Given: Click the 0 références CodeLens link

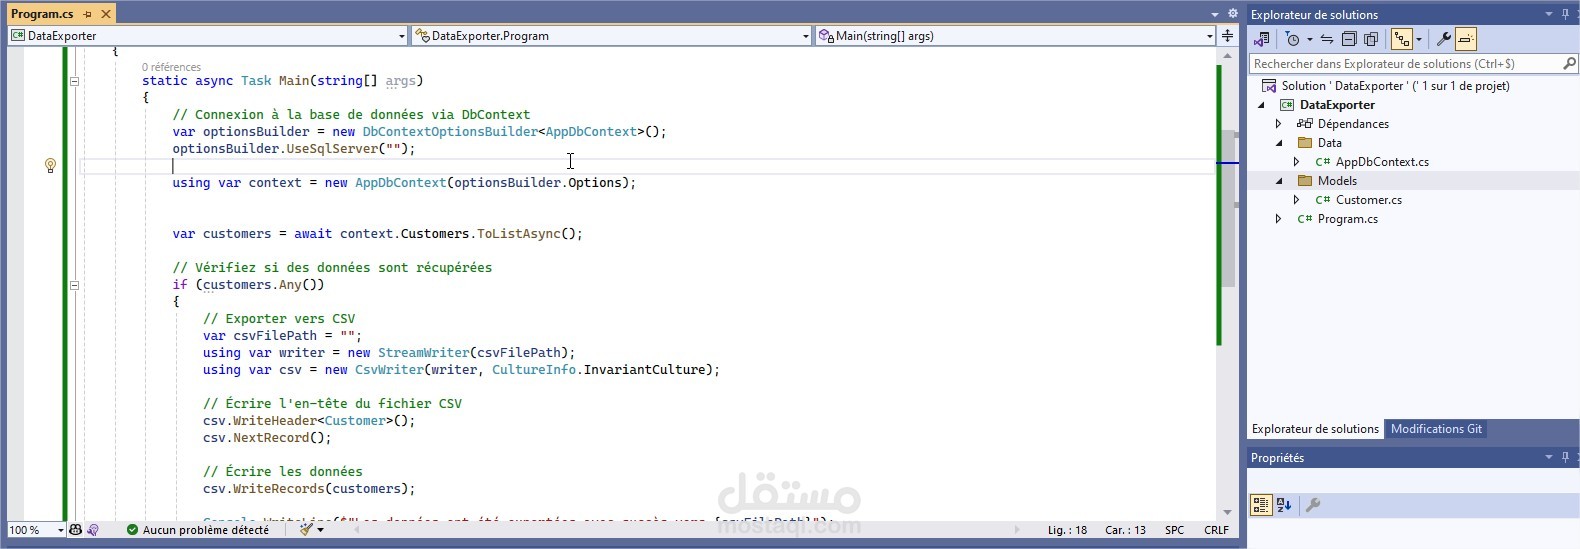Looking at the screenshot, I should point(171,67).
